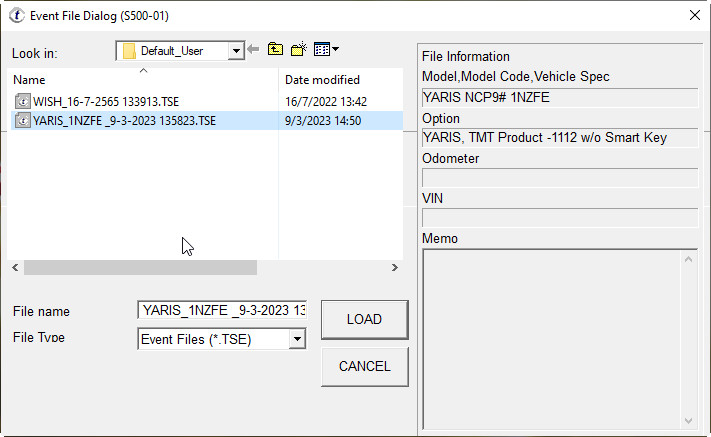
Task: Sort by Date modified column
Action: (322, 80)
